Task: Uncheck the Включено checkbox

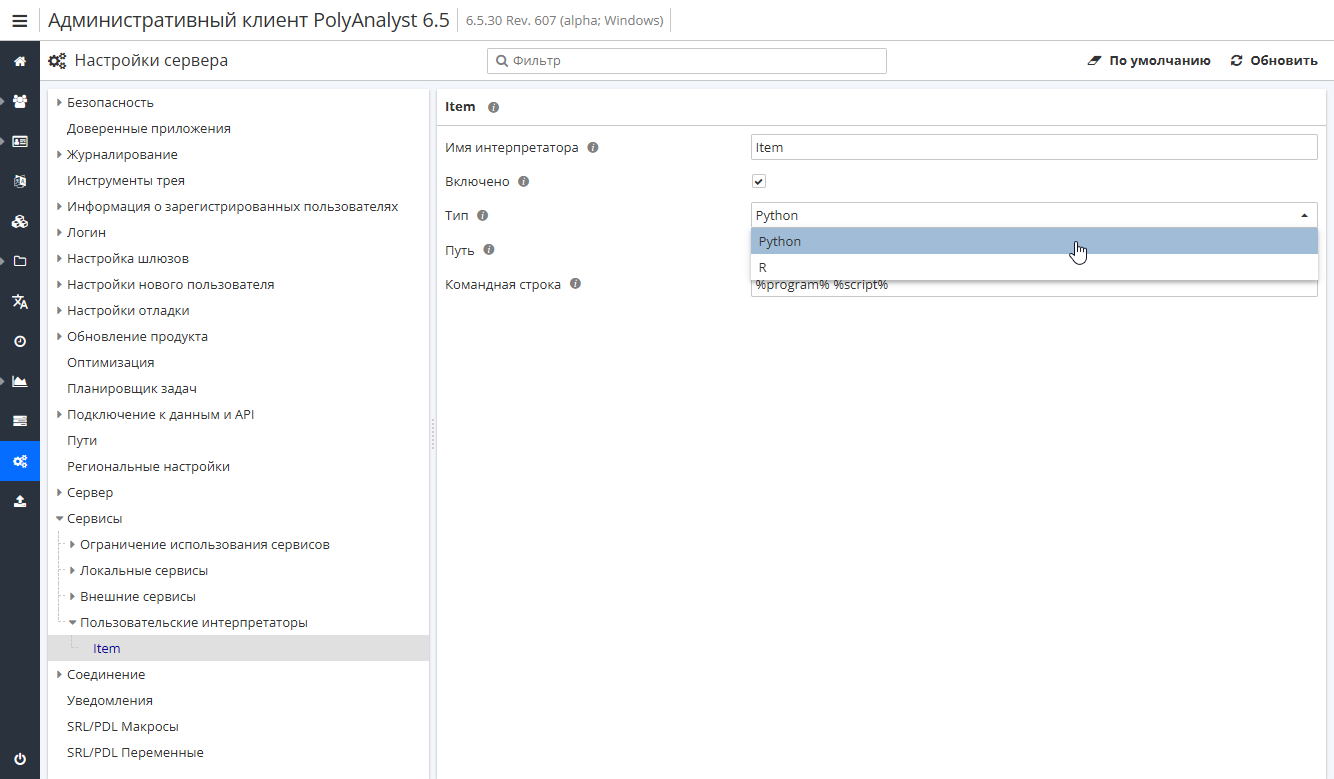Action: point(759,181)
